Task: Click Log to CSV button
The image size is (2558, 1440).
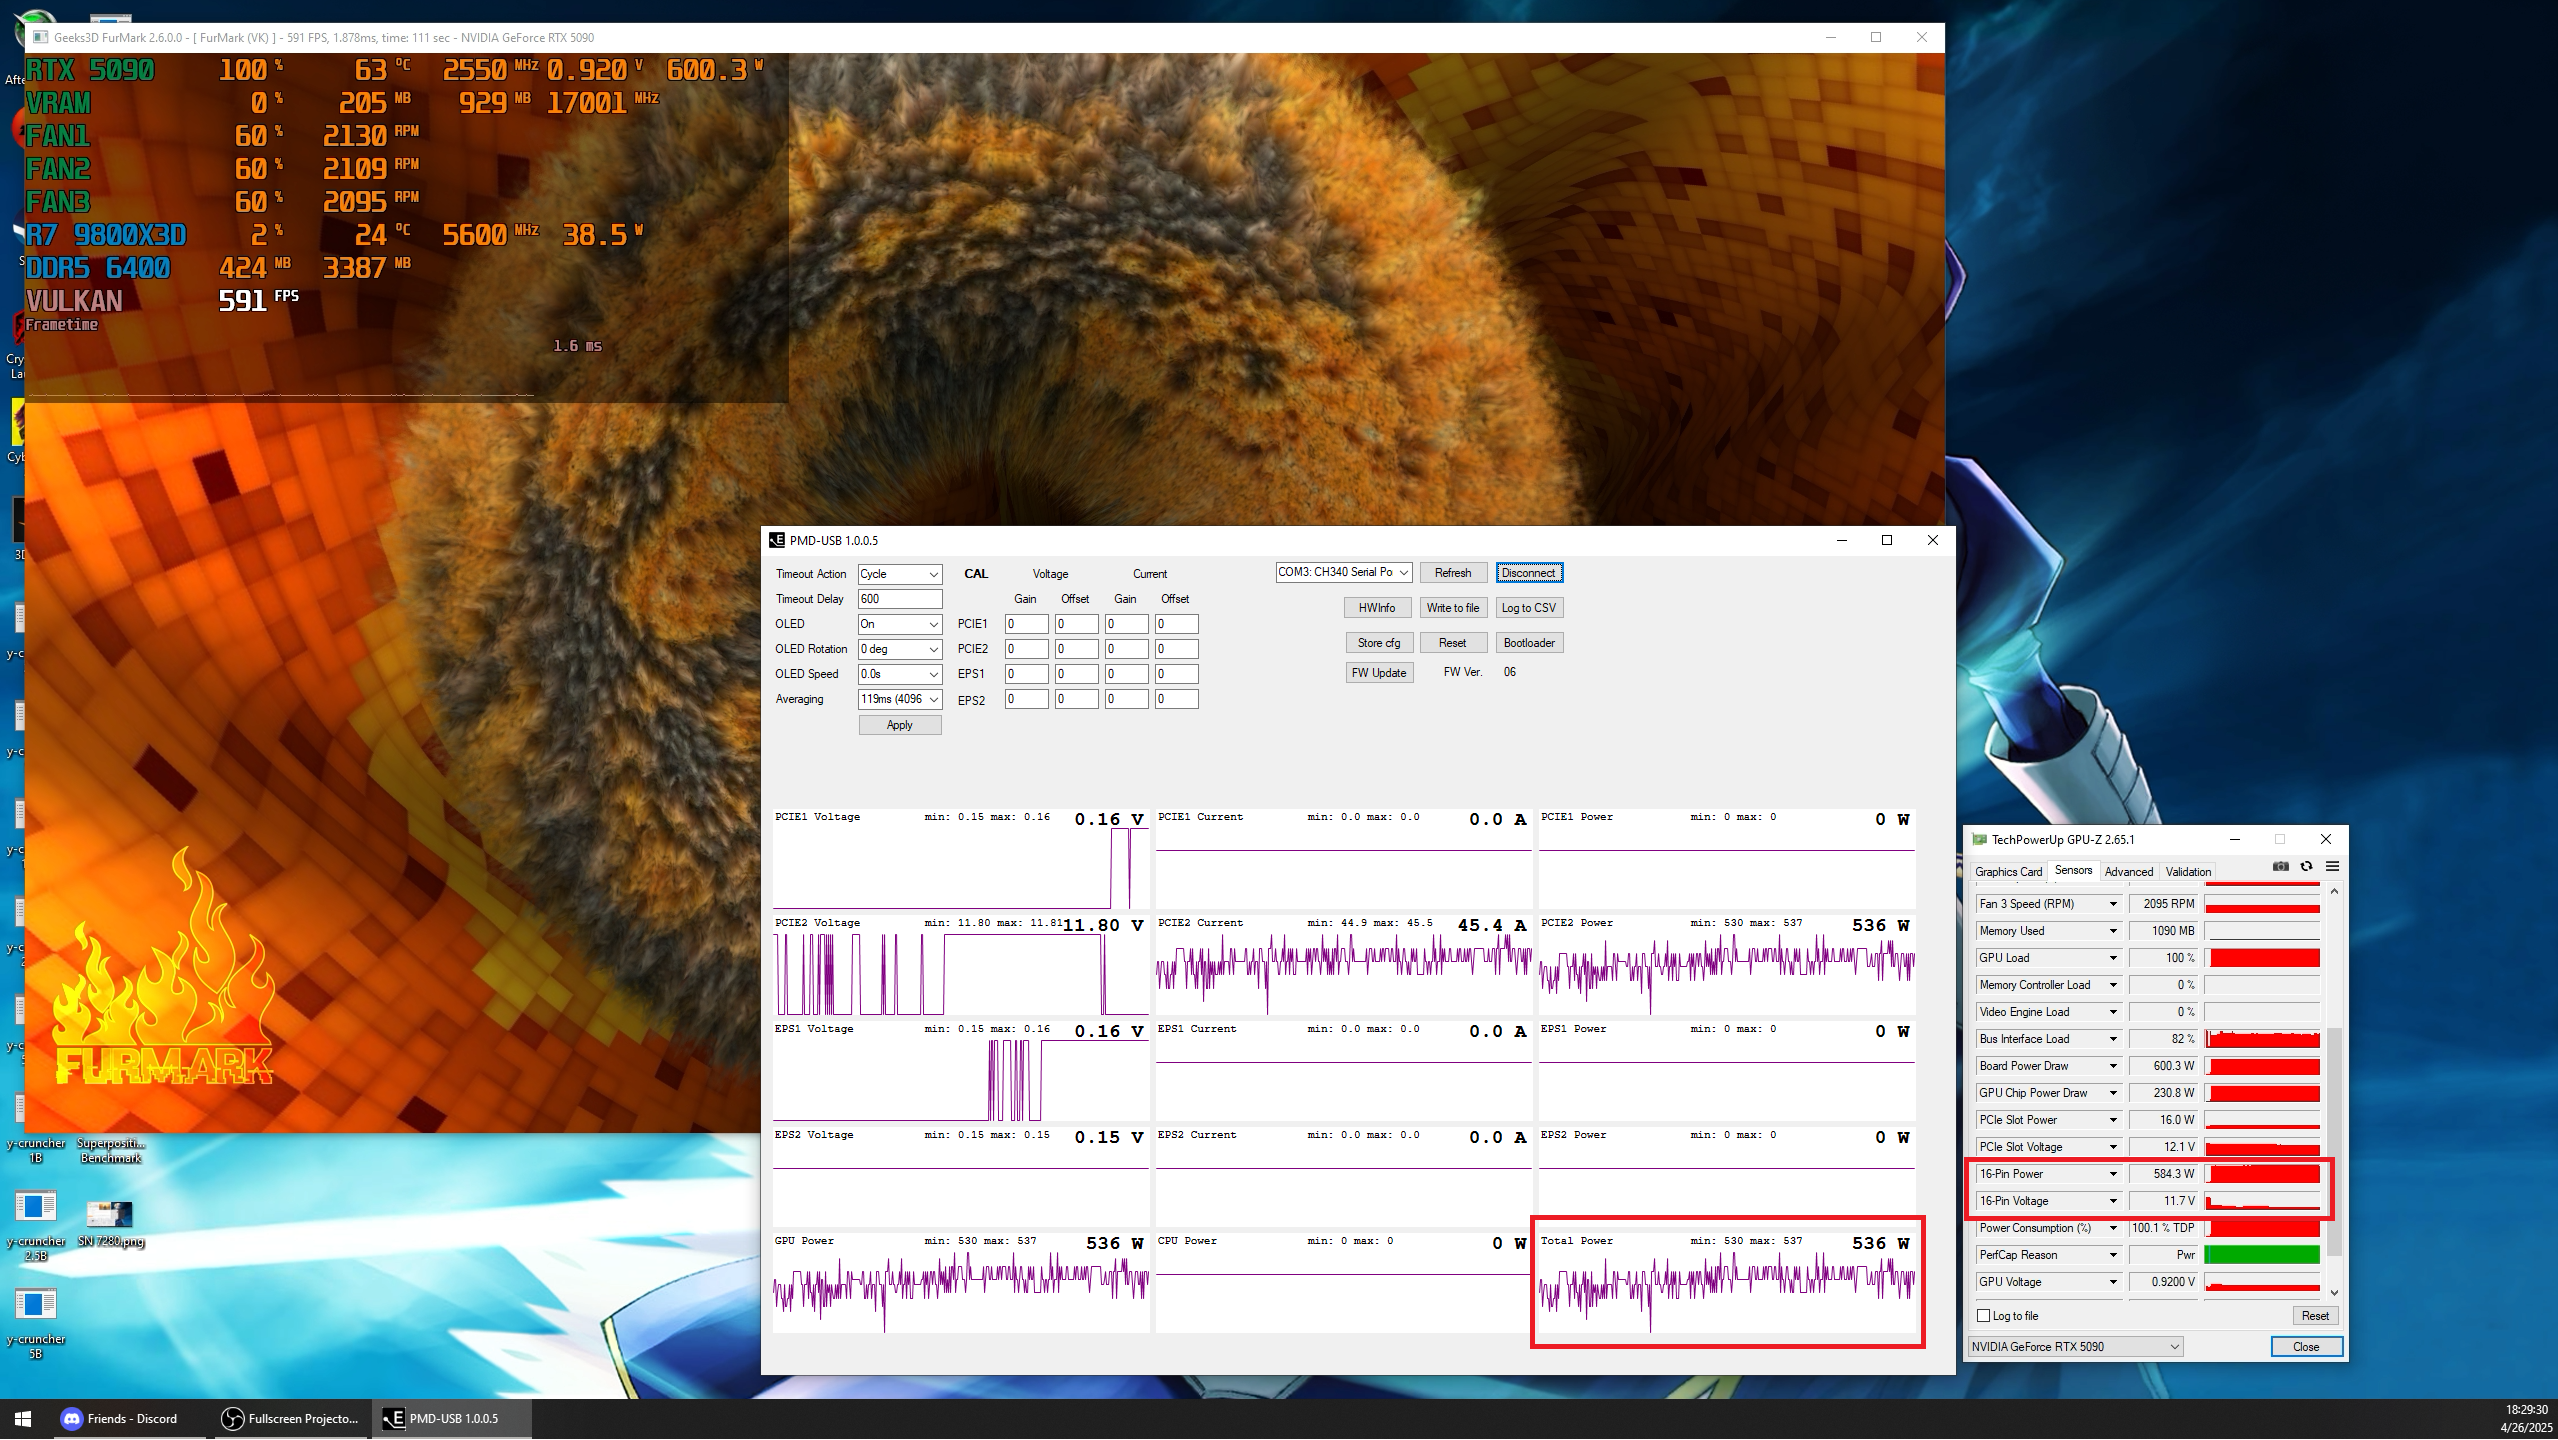Action: [x=1528, y=608]
